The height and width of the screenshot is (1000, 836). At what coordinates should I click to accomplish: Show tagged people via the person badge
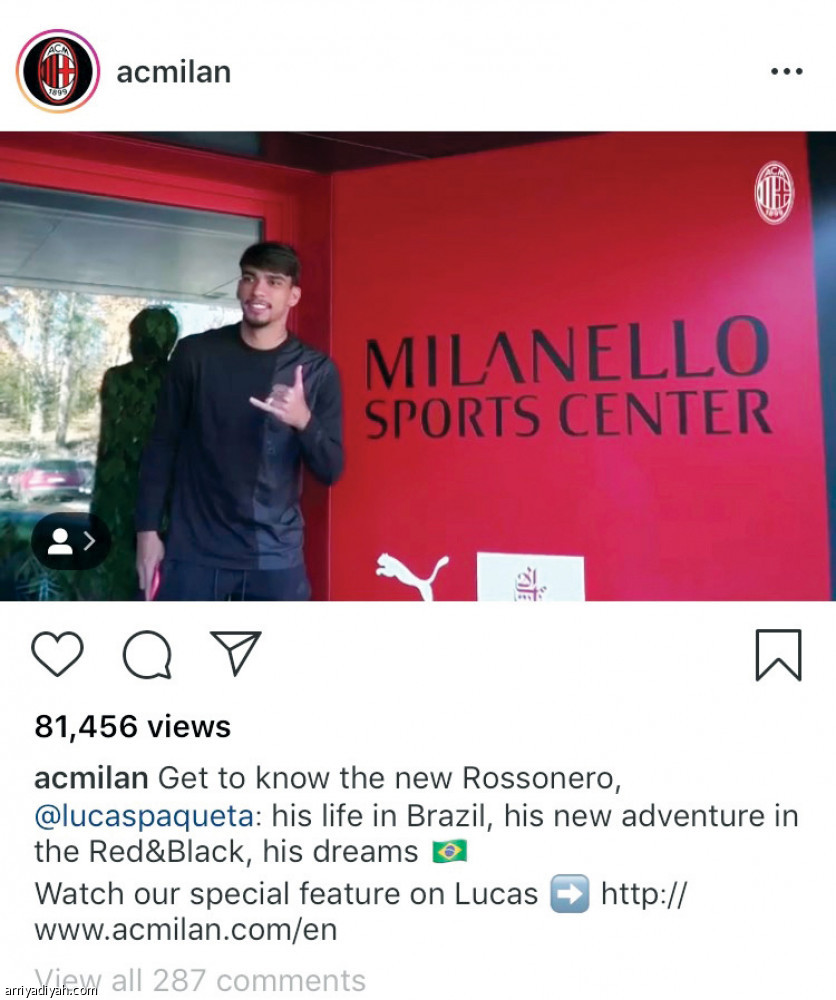[71, 541]
